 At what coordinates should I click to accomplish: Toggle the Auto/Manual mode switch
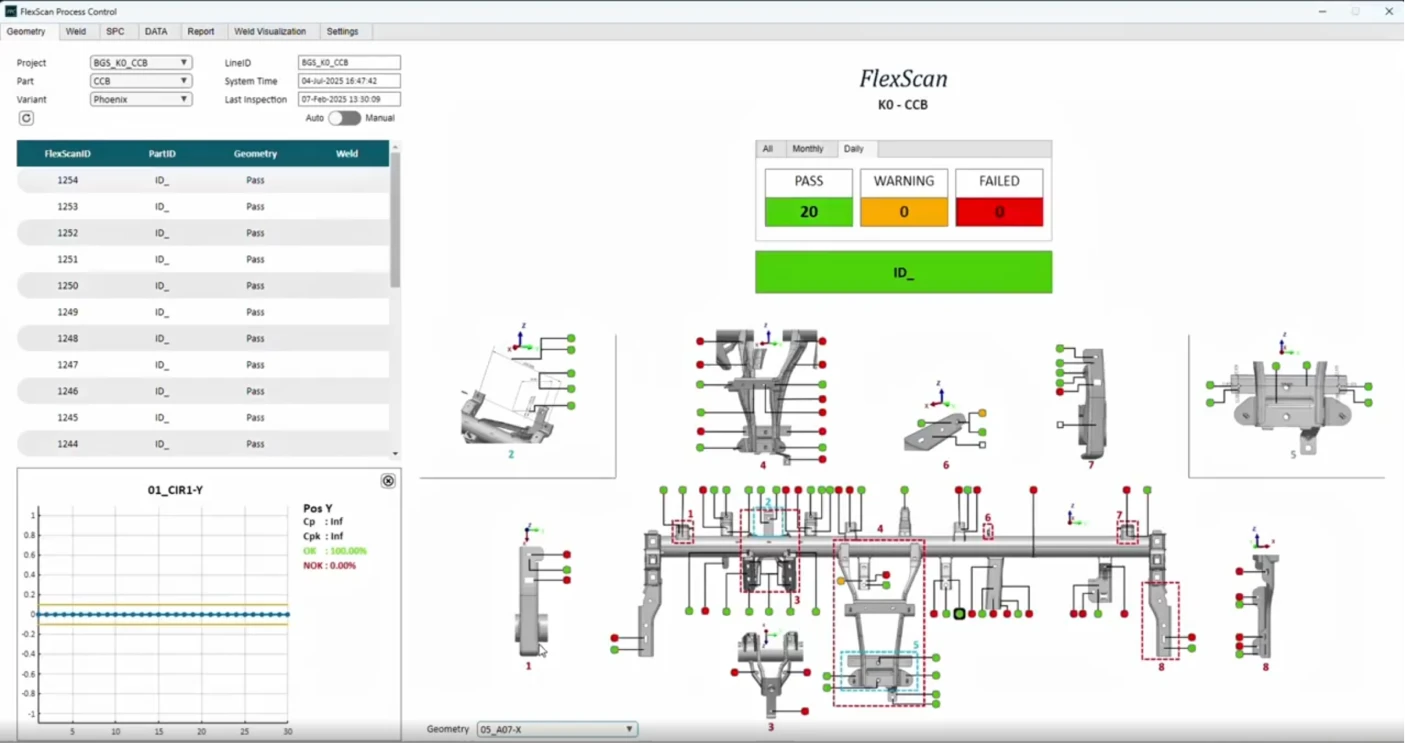coord(344,118)
